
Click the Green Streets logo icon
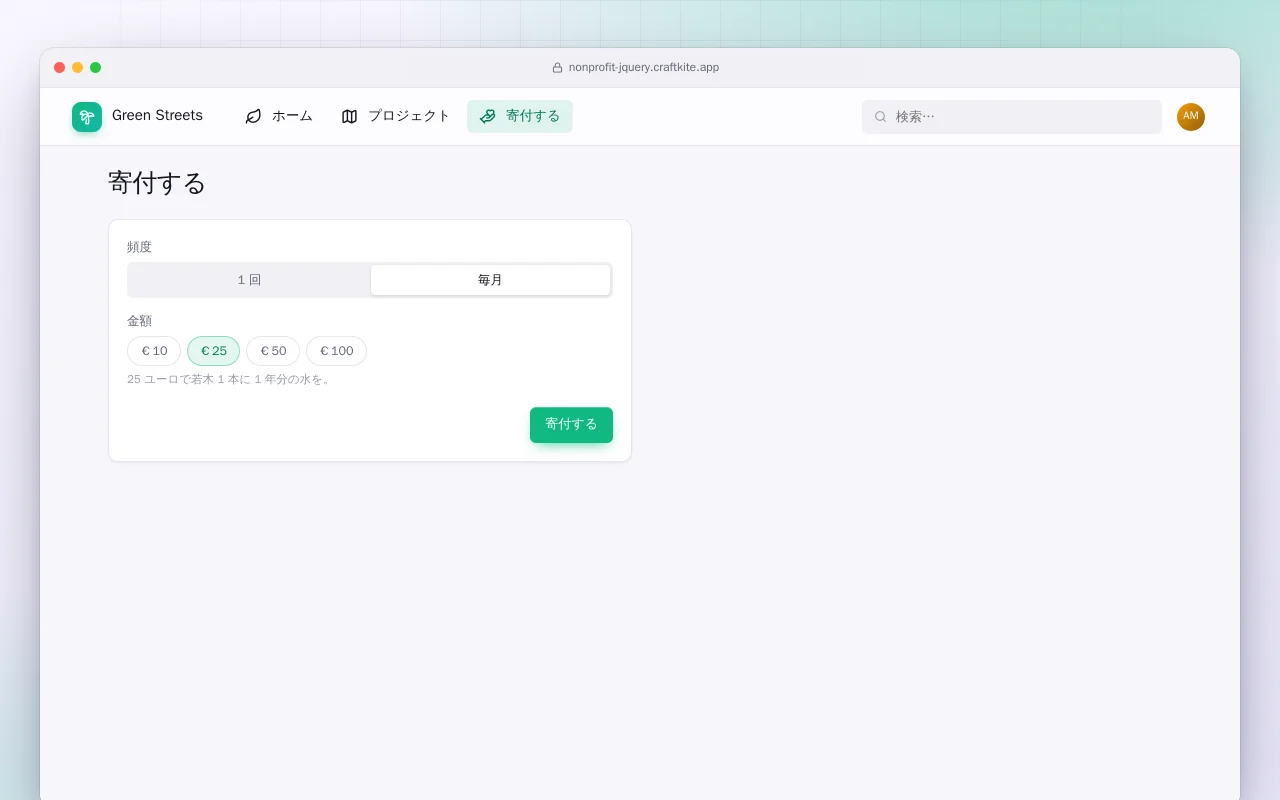click(87, 117)
